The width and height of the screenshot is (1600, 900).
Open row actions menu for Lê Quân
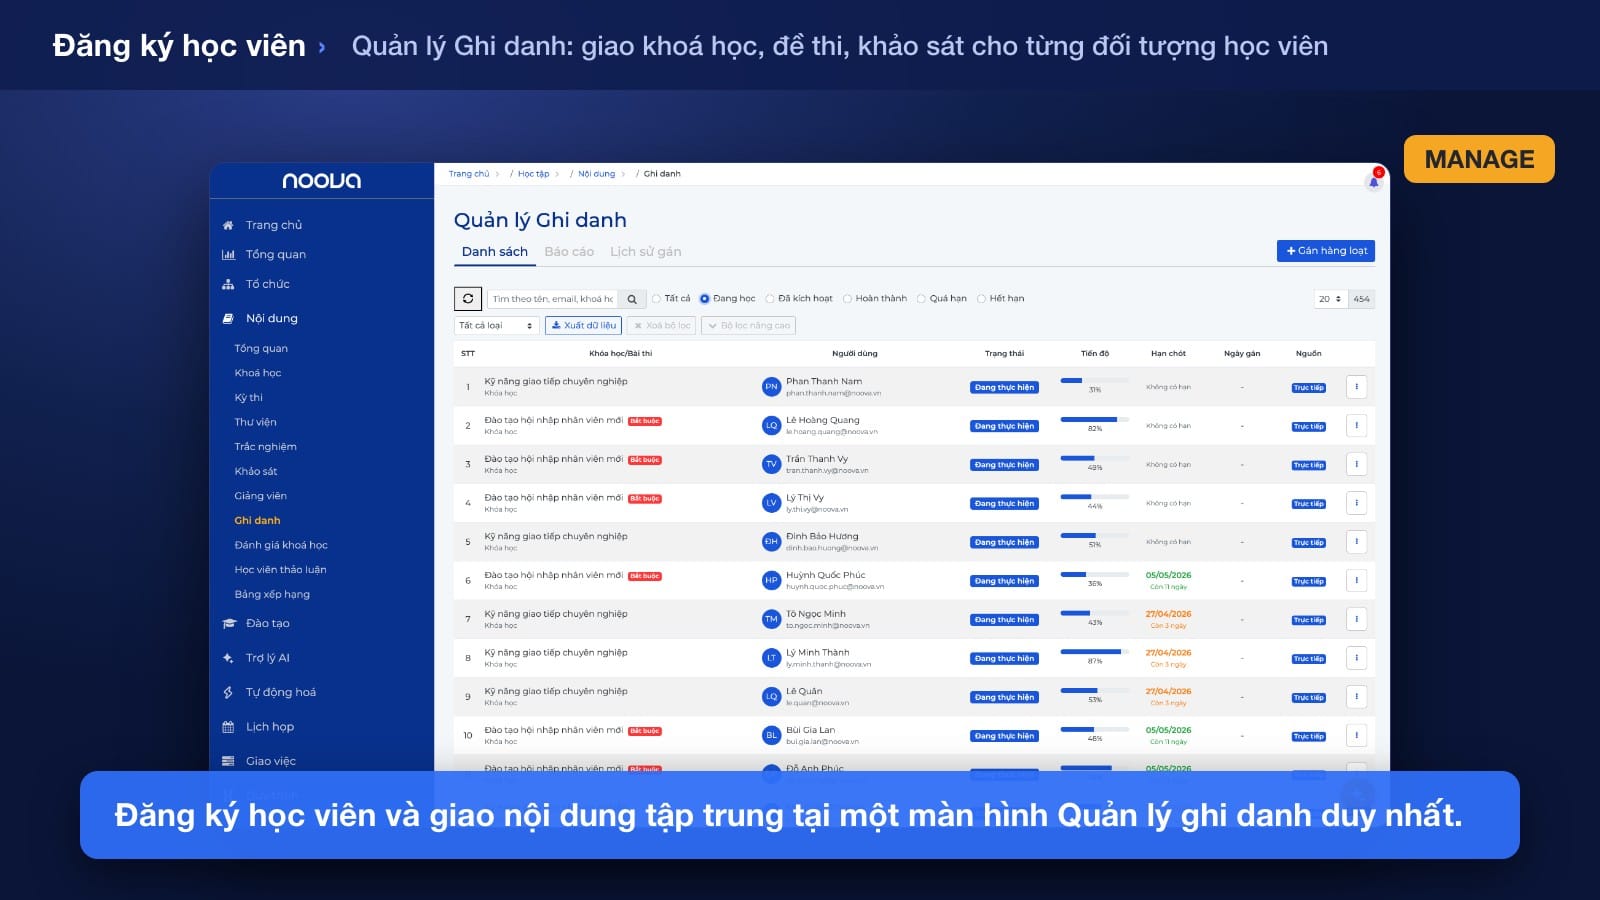tap(1356, 697)
